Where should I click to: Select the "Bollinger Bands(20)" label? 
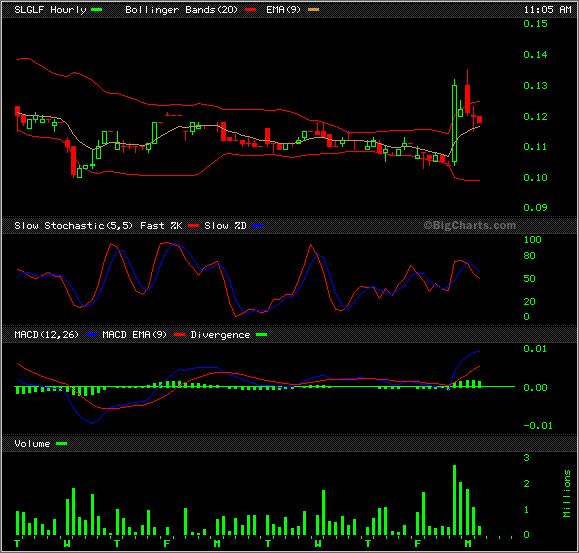click(x=181, y=10)
